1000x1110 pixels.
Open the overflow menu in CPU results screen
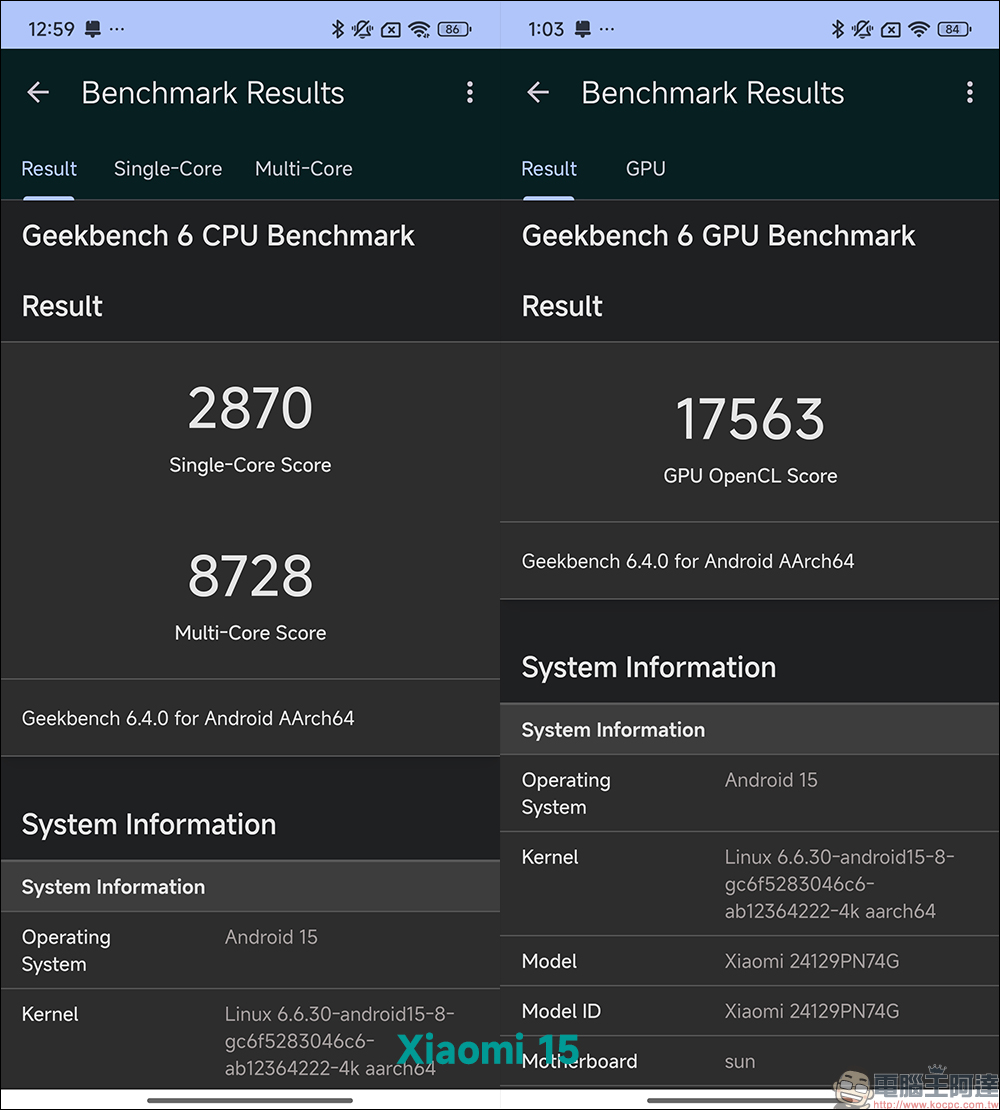tap(470, 92)
